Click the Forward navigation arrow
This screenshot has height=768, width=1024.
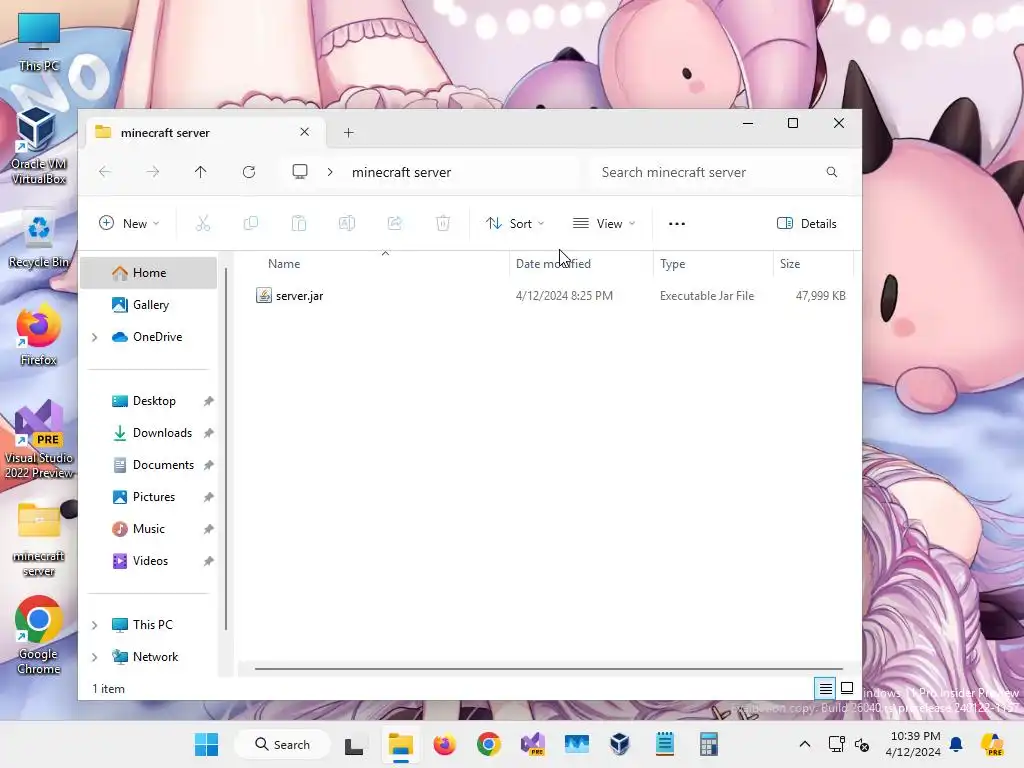click(153, 172)
